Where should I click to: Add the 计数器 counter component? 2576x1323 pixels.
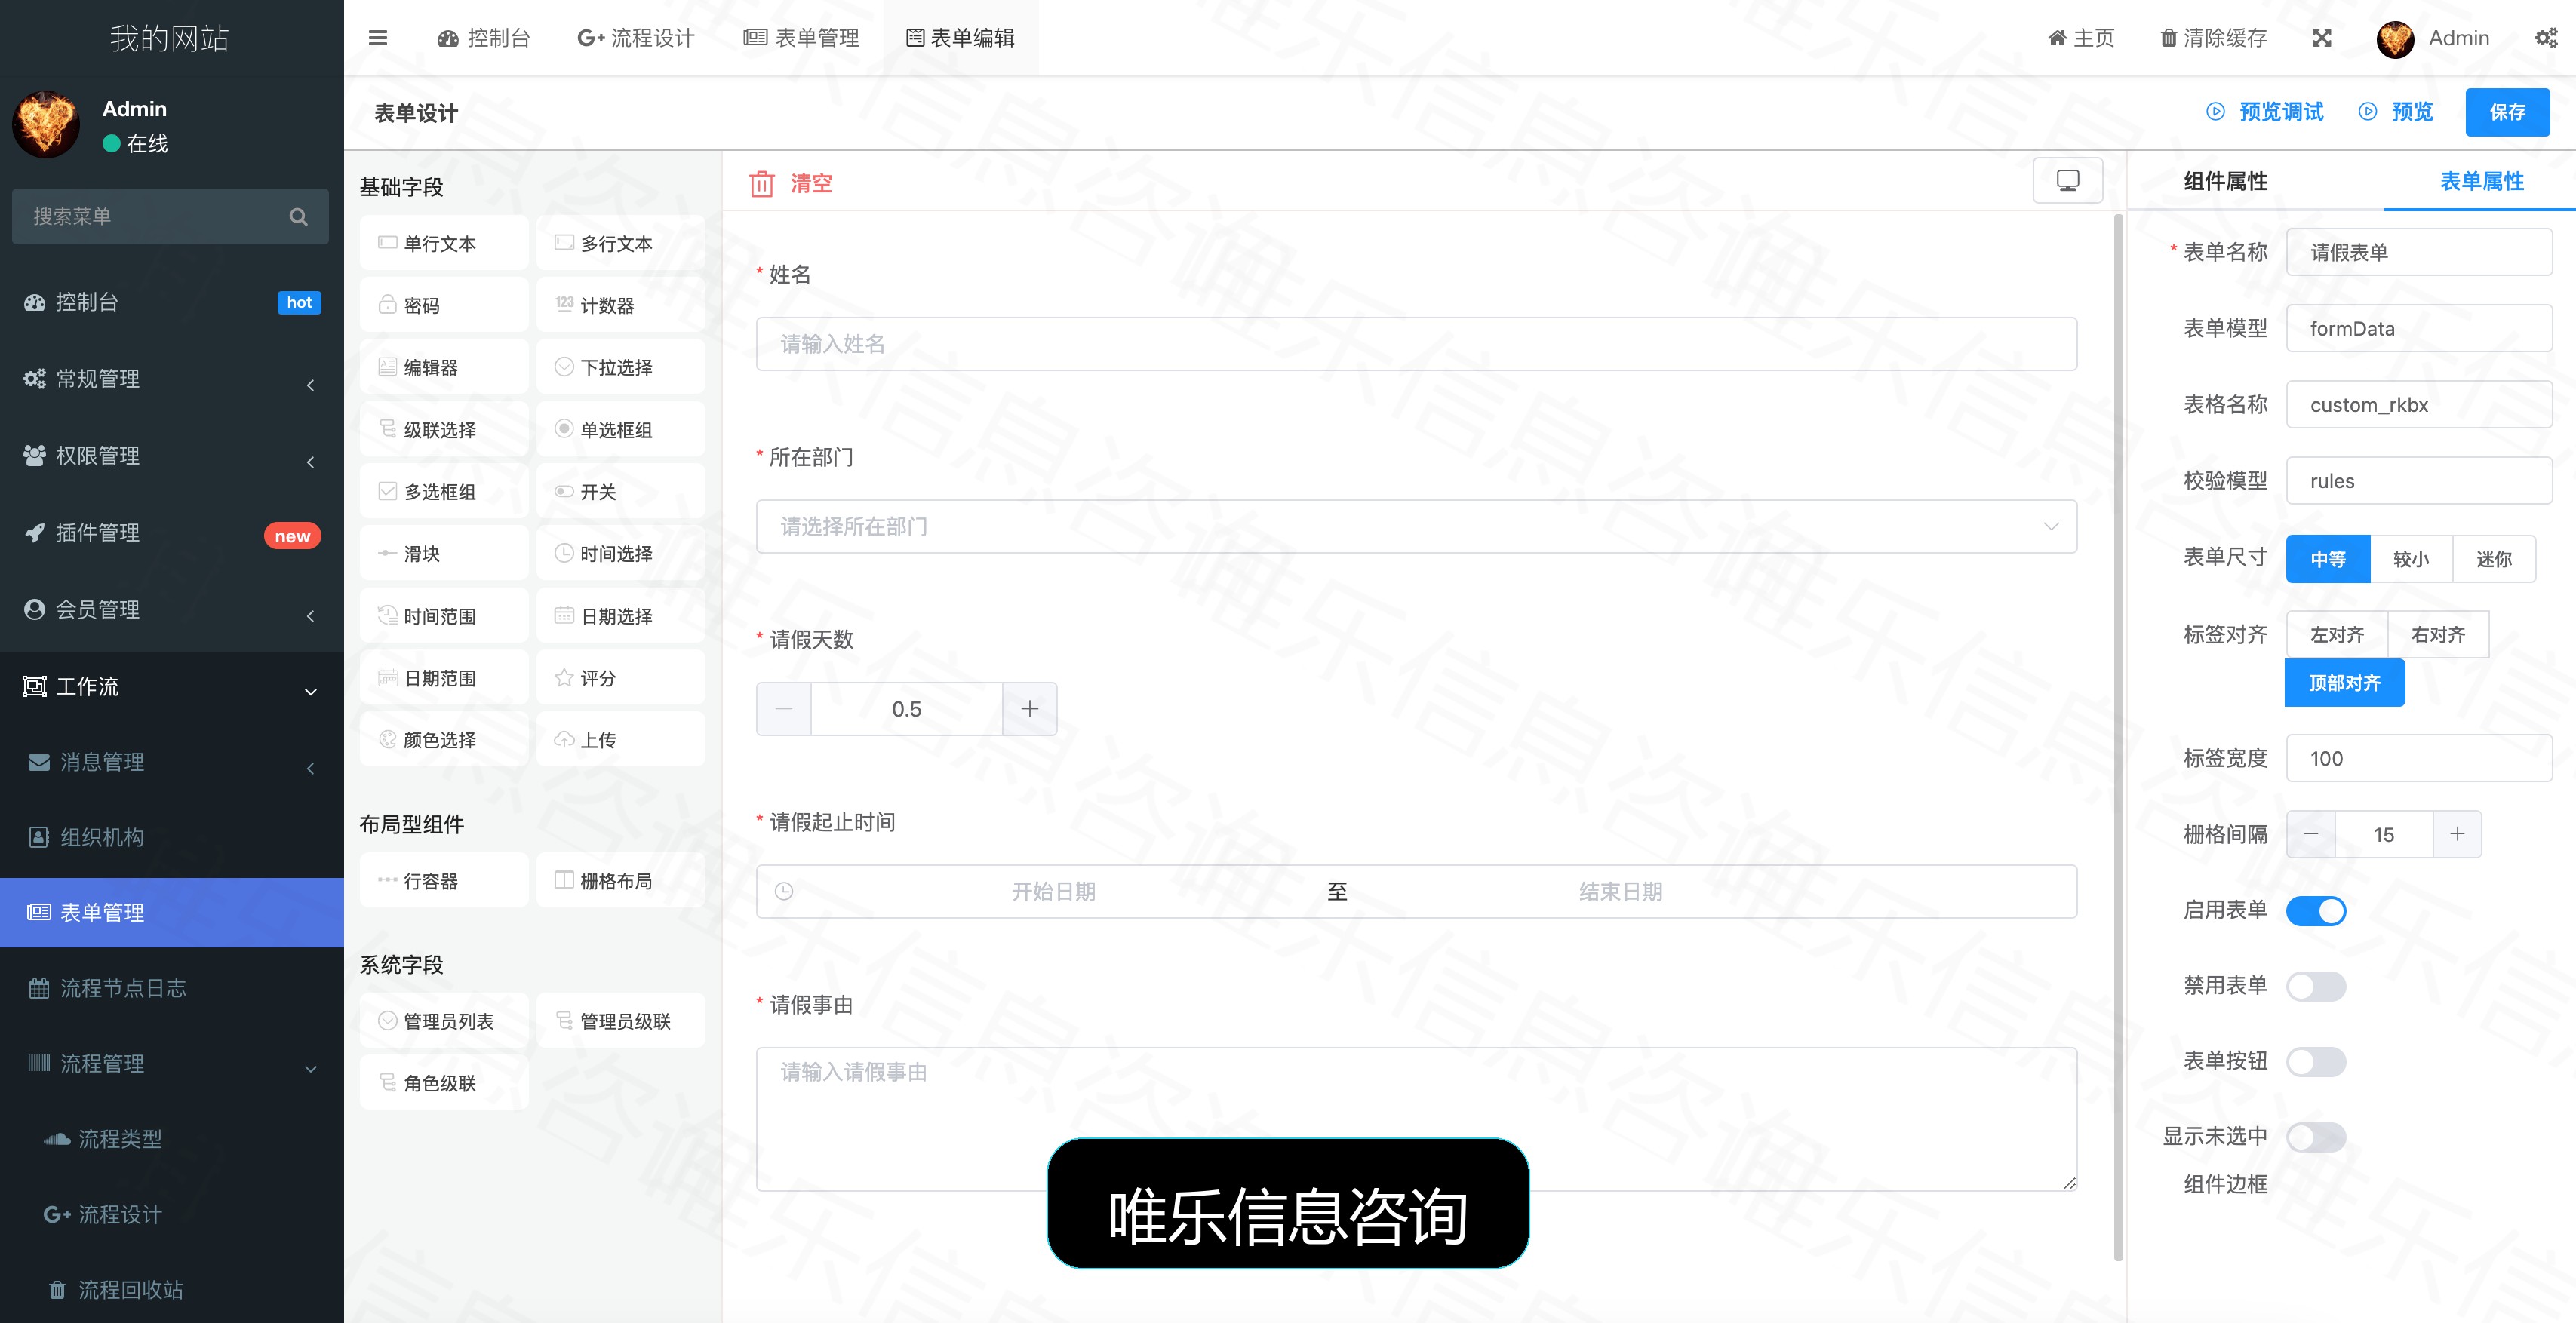pyautogui.click(x=620, y=305)
